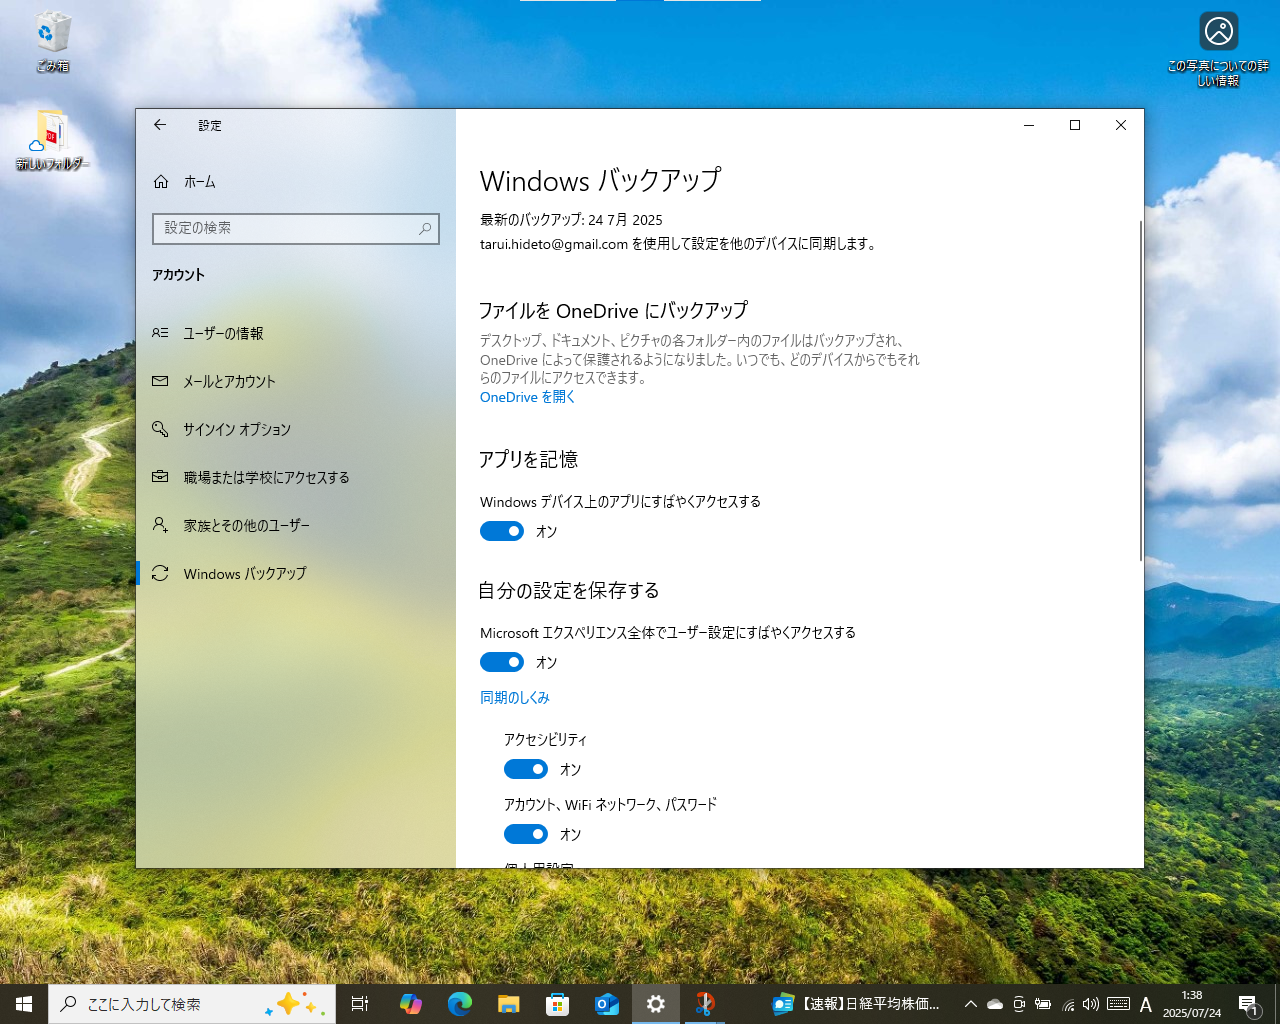Viewport: 1280px width, 1024px height.
Task: Open the touch keyboard from system tray
Action: pyautogui.click(x=1118, y=1004)
